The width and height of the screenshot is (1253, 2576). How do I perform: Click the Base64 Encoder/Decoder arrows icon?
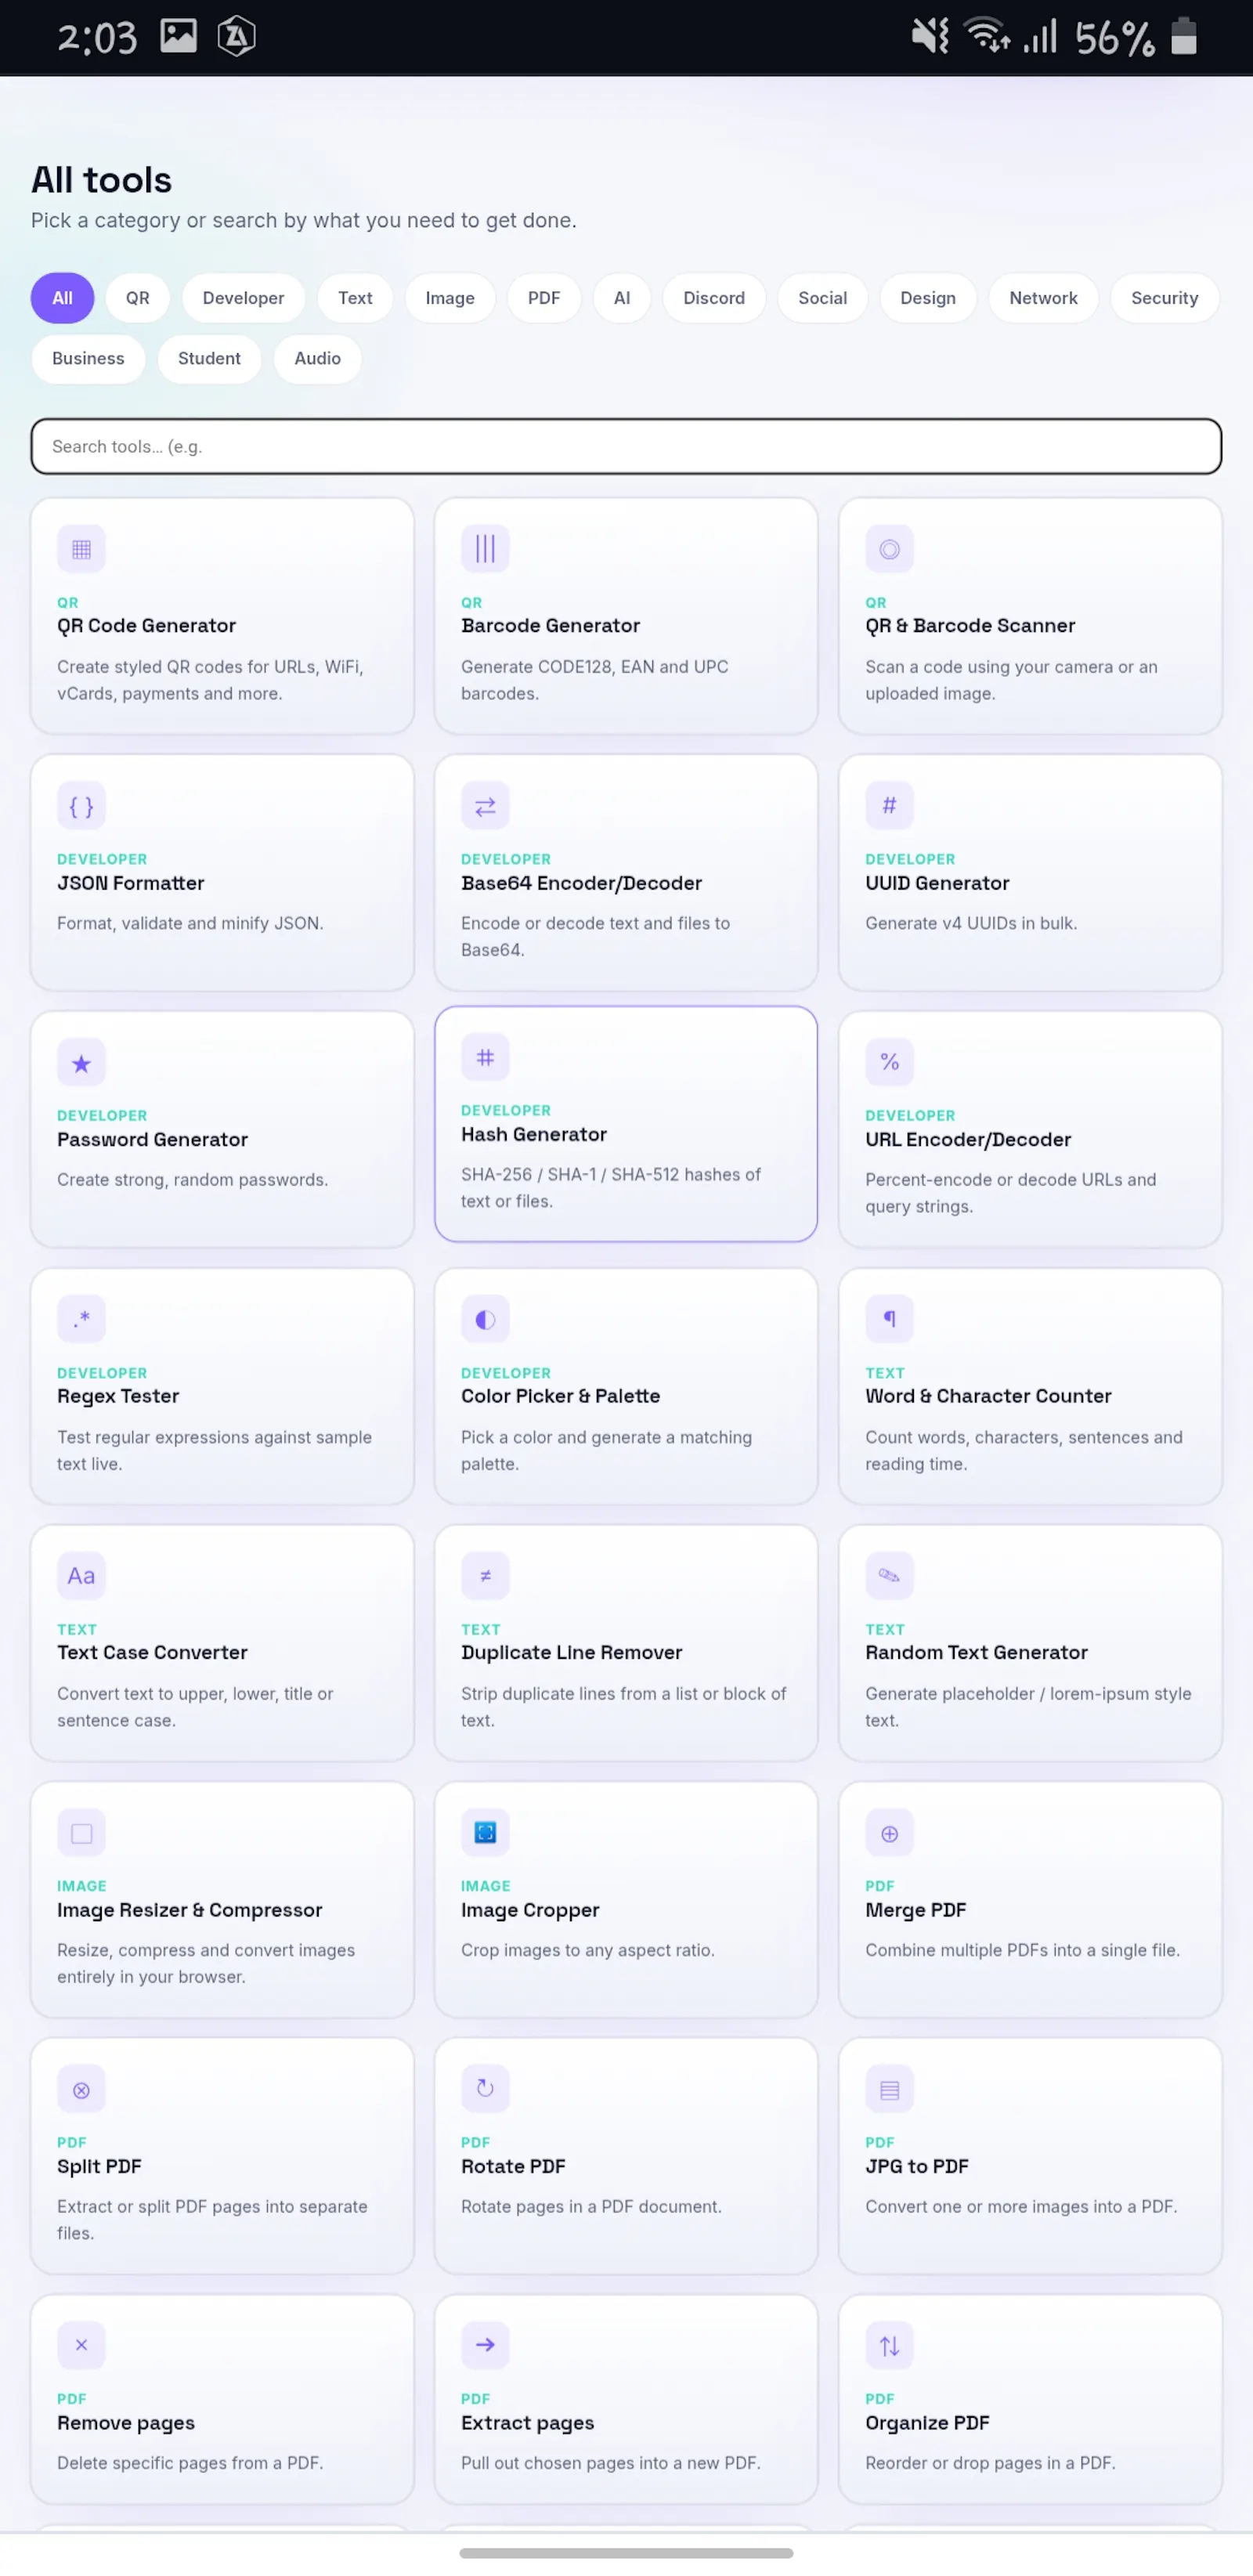point(485,806)
